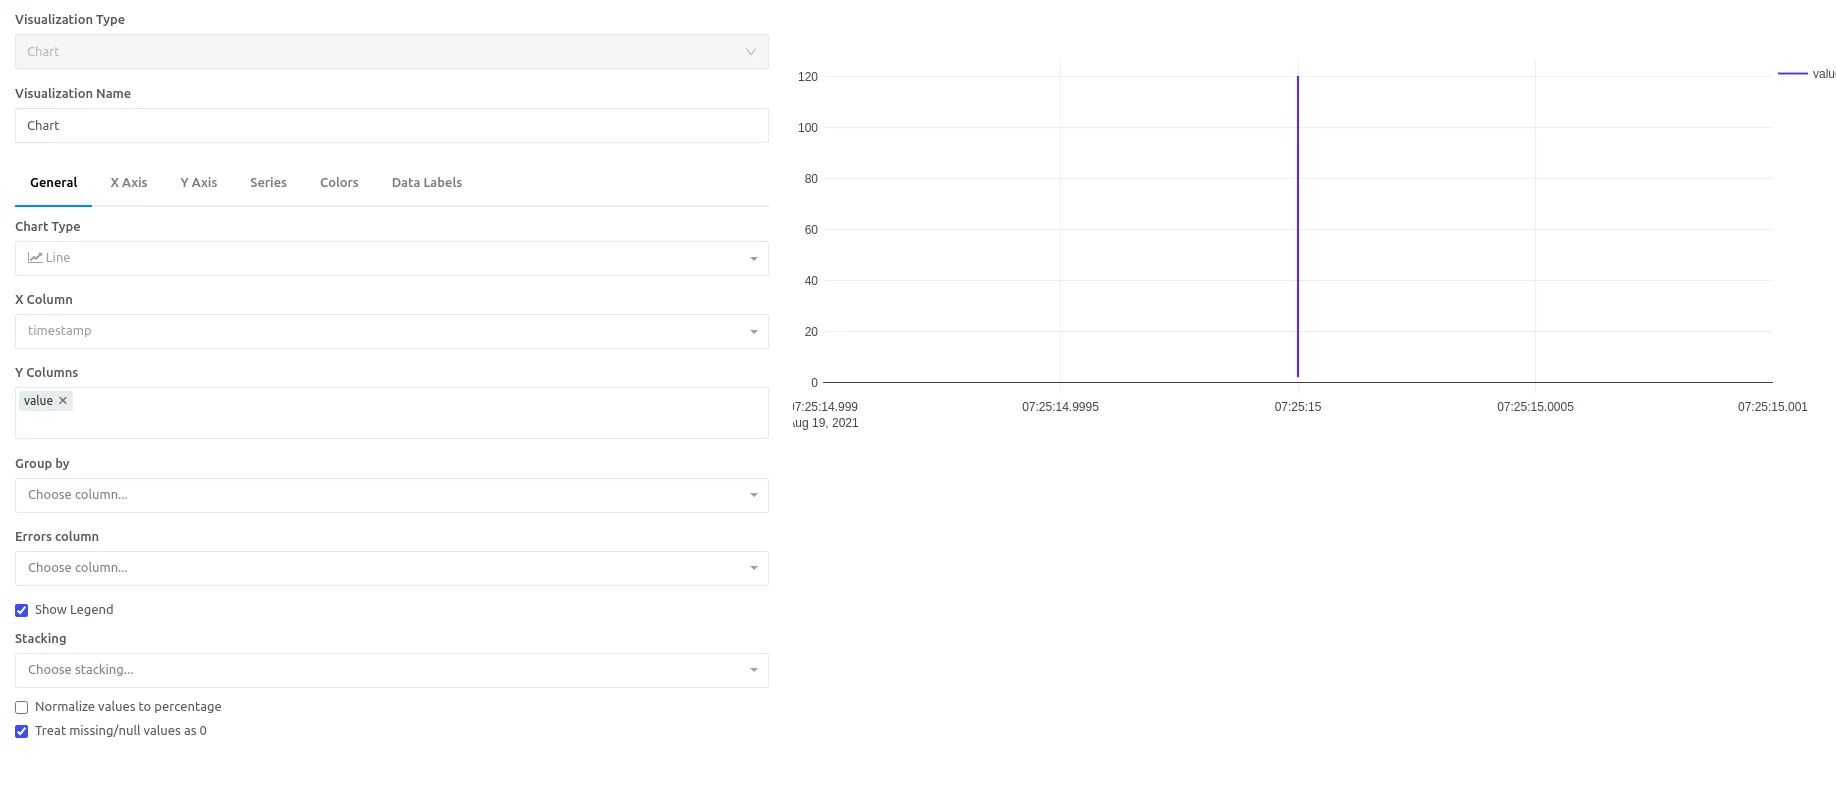Screen dimensions: 1836x793
Task: Expand the Group by column selector
Action: [392, 495]
